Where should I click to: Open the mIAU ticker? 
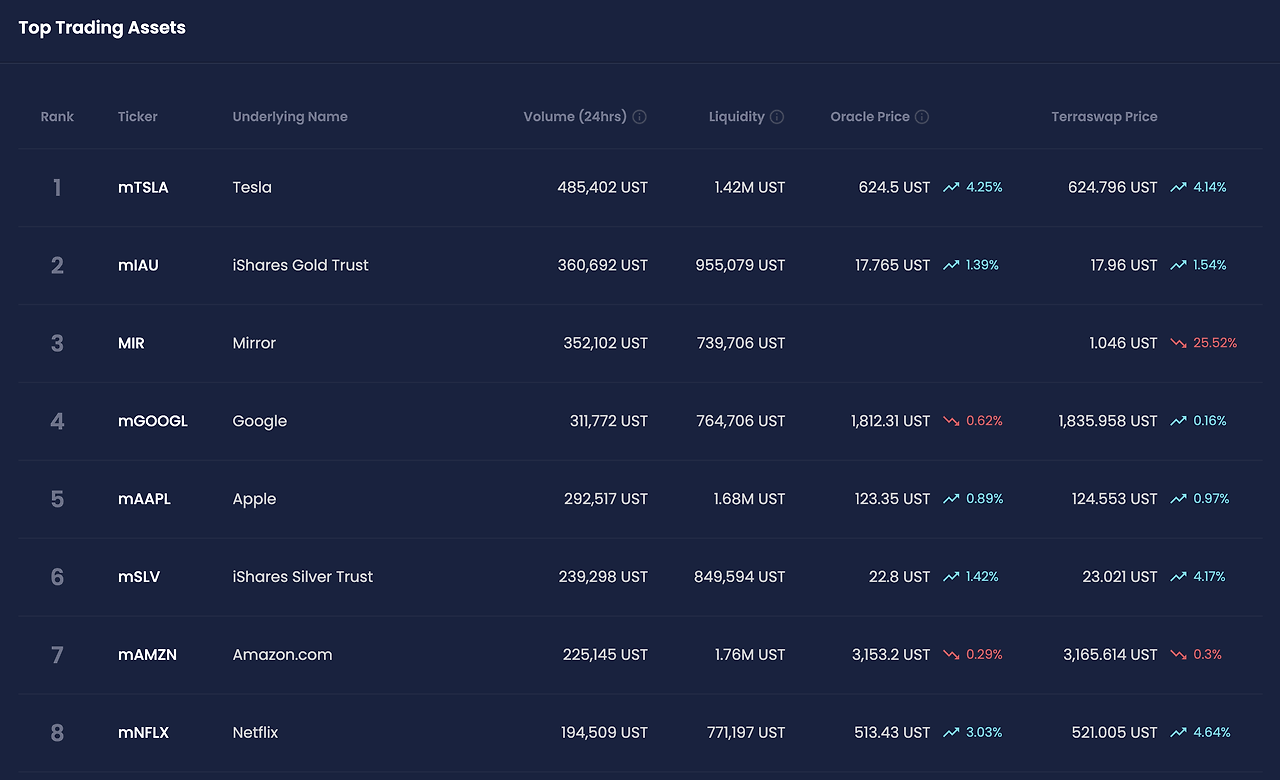pyautogui.click(x=138, y=265)
